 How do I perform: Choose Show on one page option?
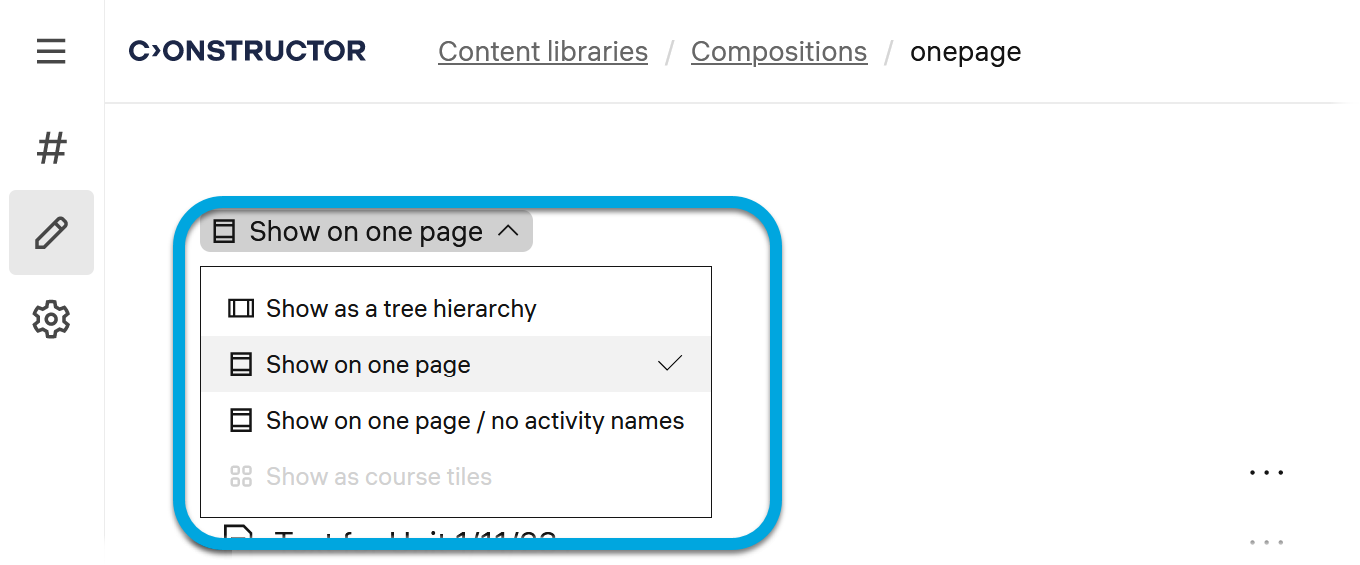click(x=368, y=365)
